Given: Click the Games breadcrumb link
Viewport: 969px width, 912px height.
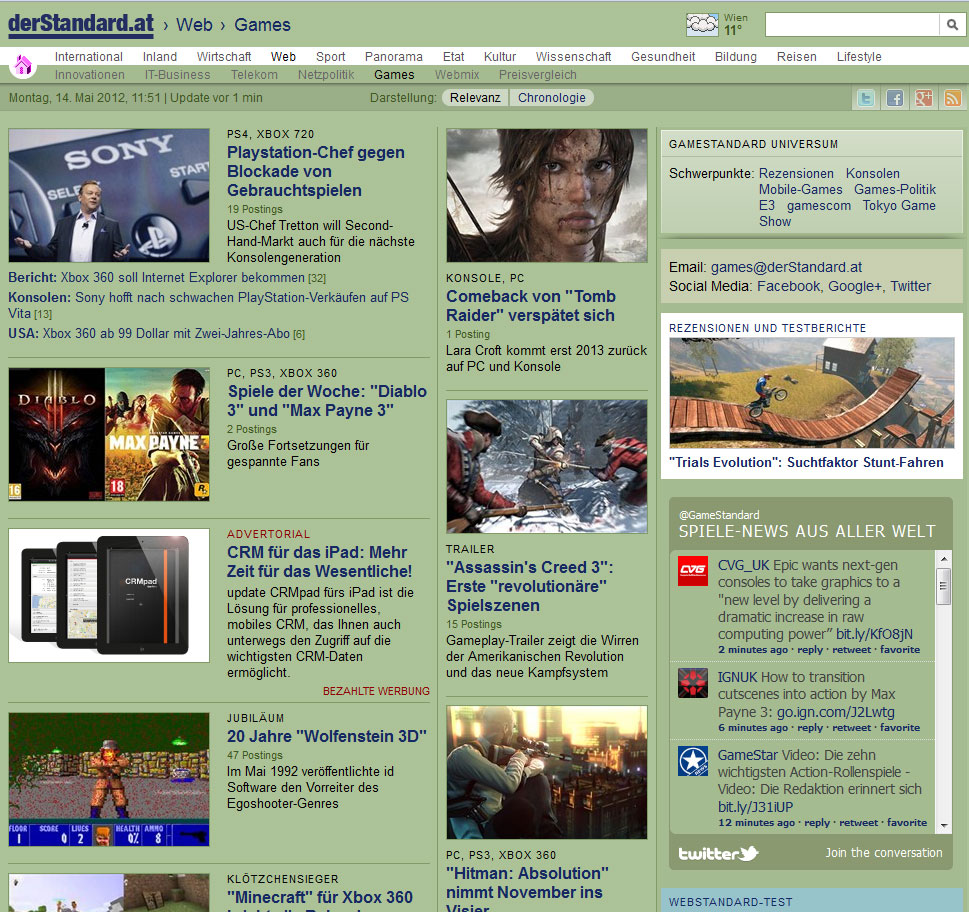Looking at the screenshot, I should click(262, 25).
